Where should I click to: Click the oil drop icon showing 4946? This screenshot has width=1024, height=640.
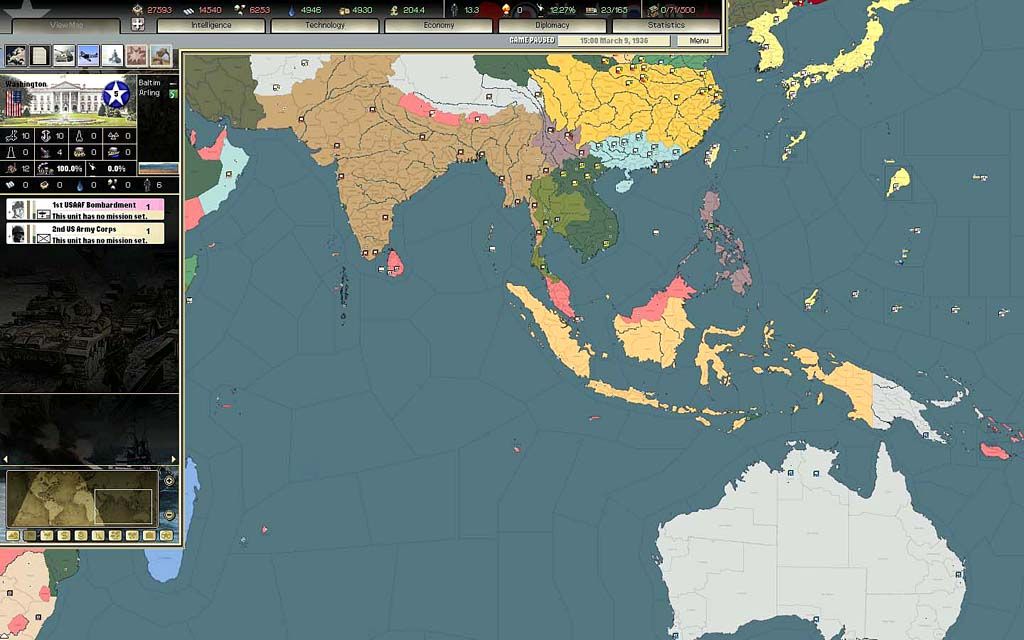[x=291, y=10]
